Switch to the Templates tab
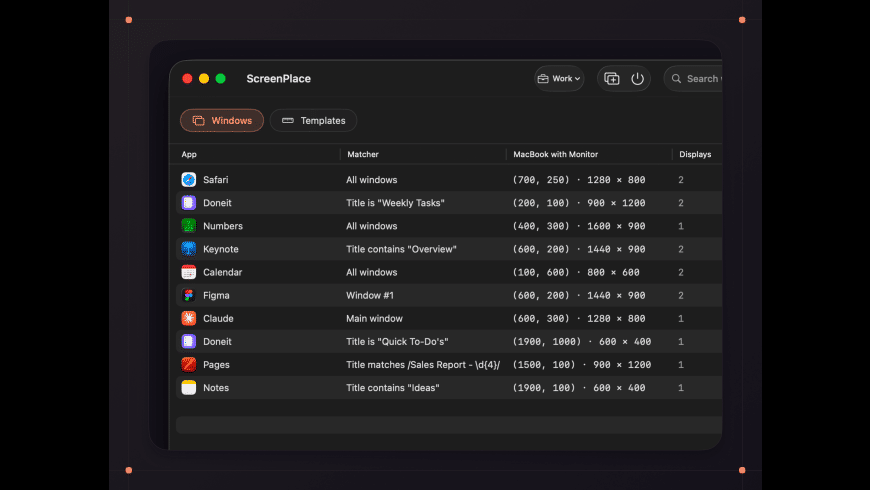 313,120
